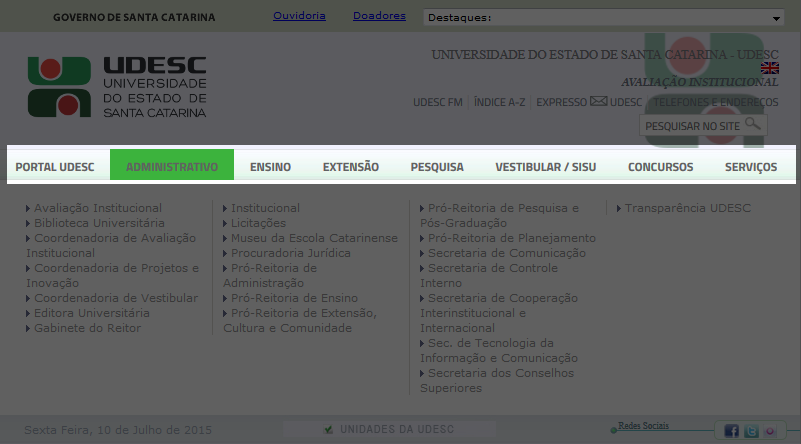Open Secretaria de Controle Interno
The height and width of the screenshot is (444, 801).
[x=489, y=275]
